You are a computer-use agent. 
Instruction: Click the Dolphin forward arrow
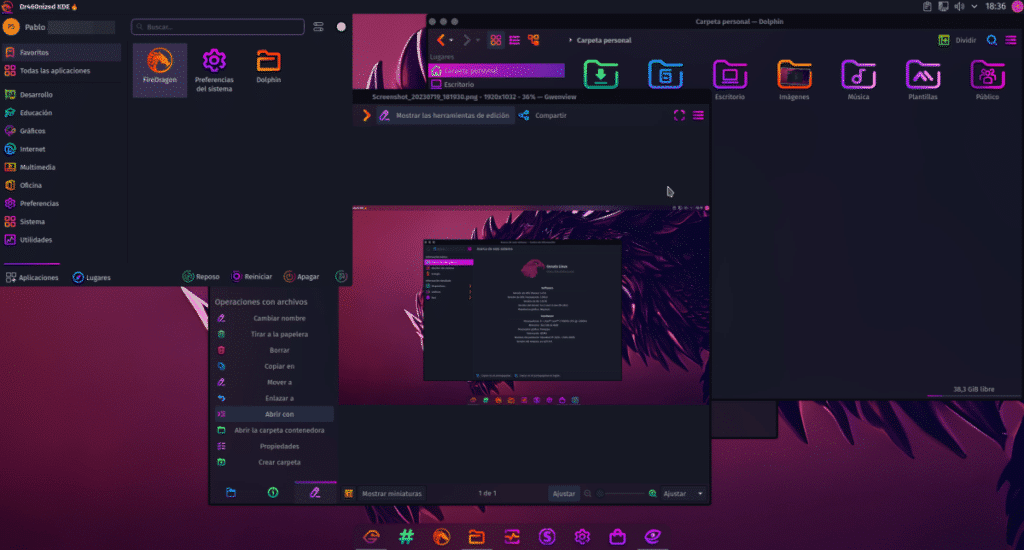pos(466,40)
